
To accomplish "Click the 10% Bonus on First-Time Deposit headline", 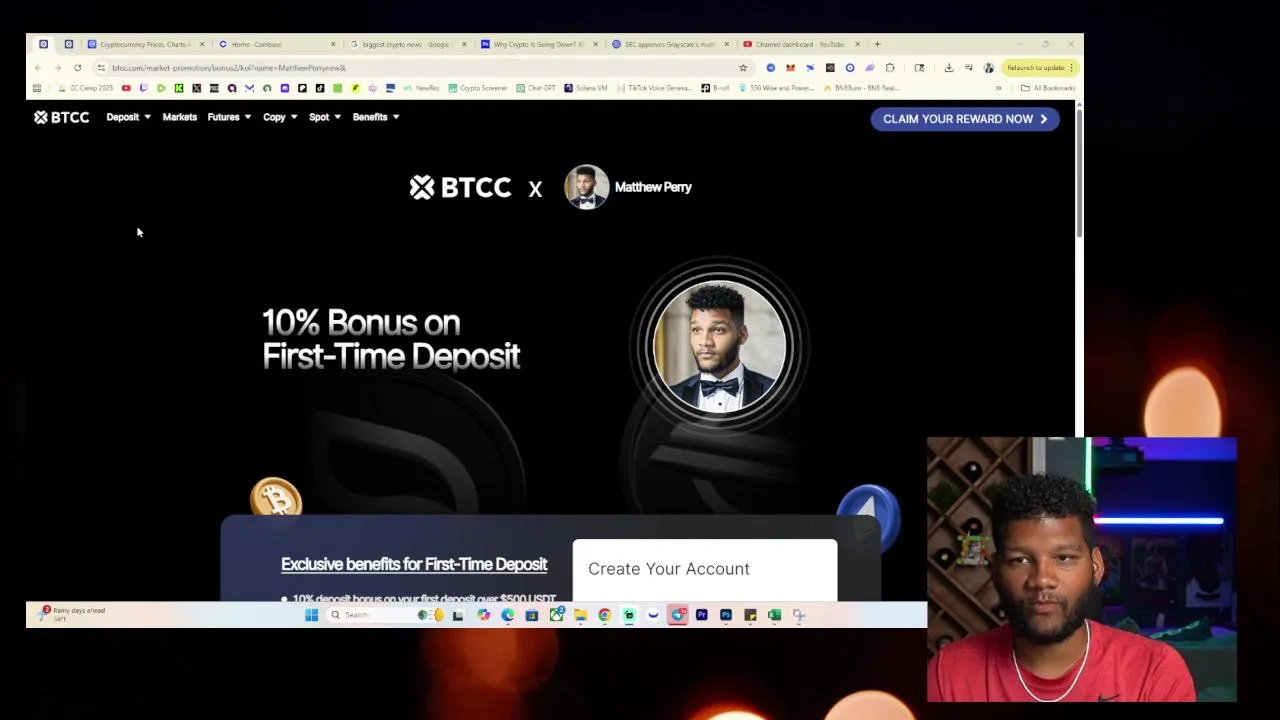I will tap(391, 339).
